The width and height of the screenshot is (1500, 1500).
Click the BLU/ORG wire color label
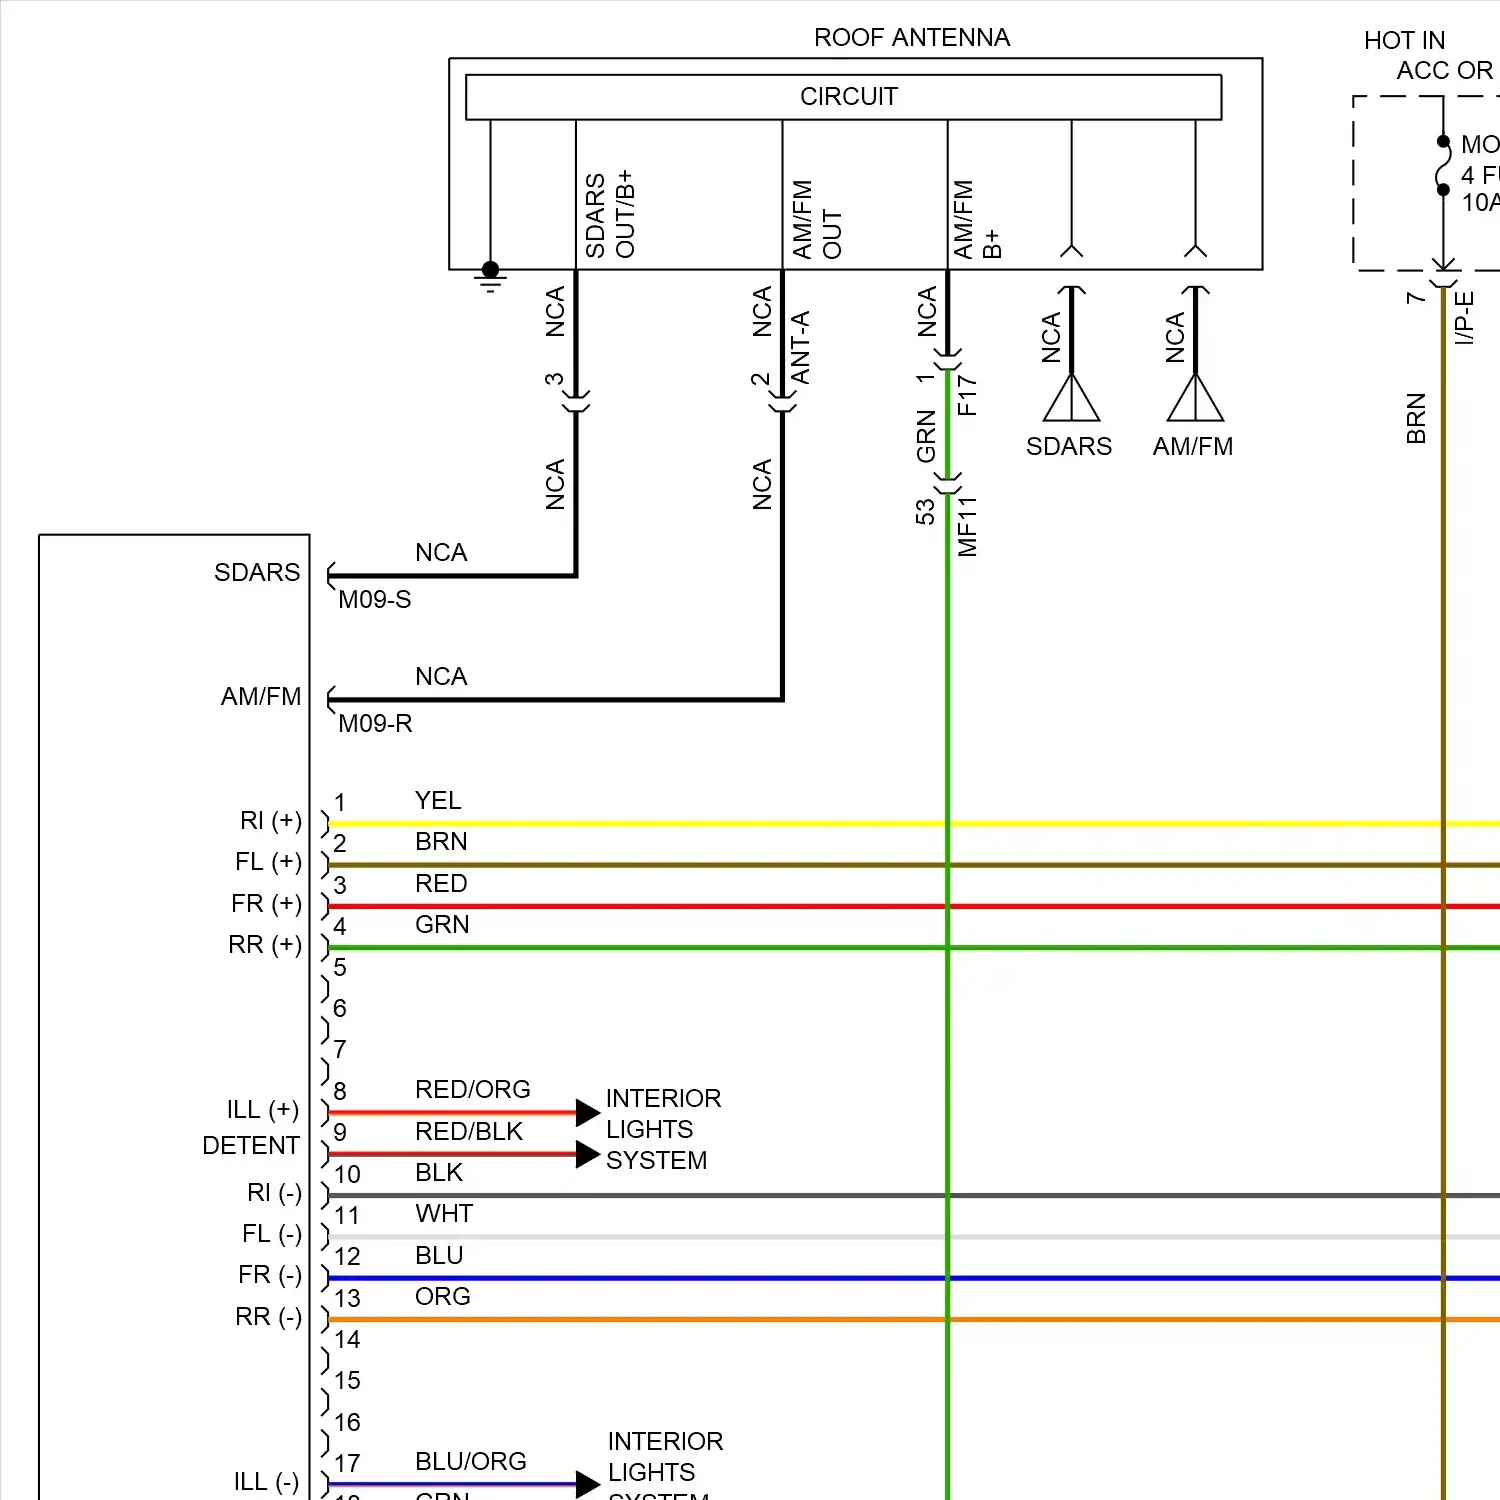pyautogui.click(x=471, y=1461)
